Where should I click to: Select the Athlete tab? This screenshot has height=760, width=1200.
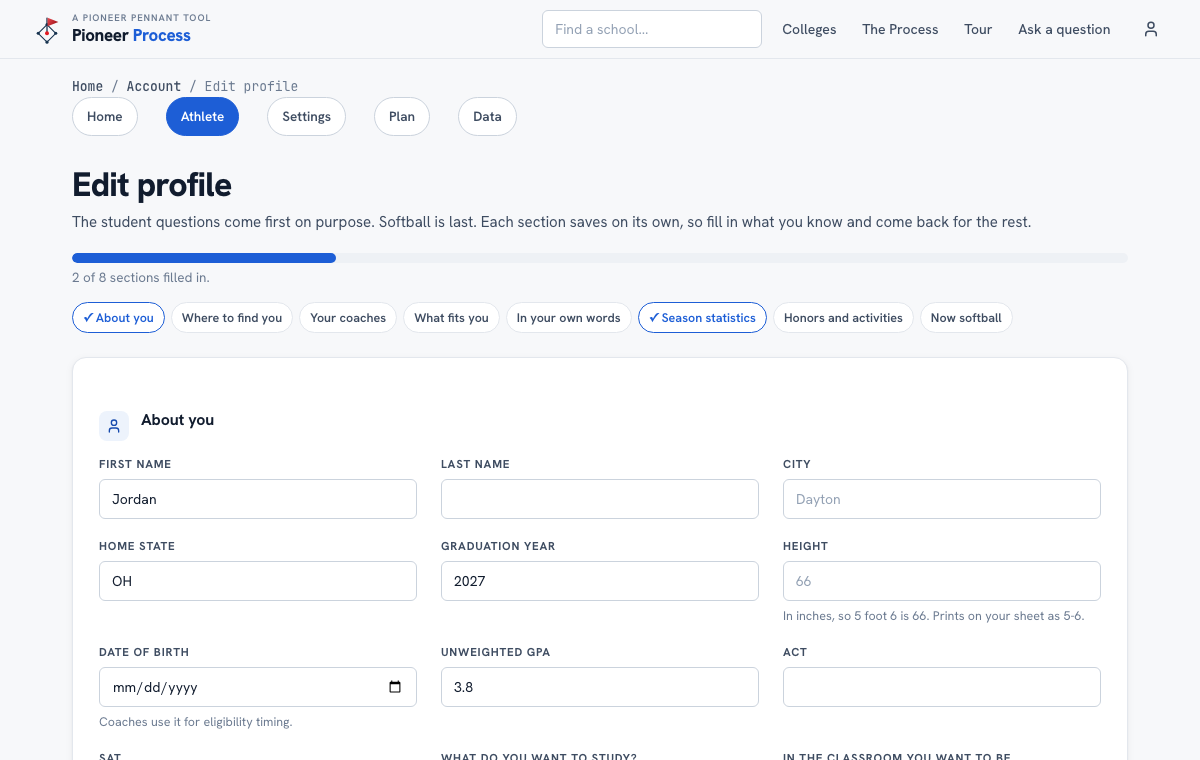tap(202, 116)
